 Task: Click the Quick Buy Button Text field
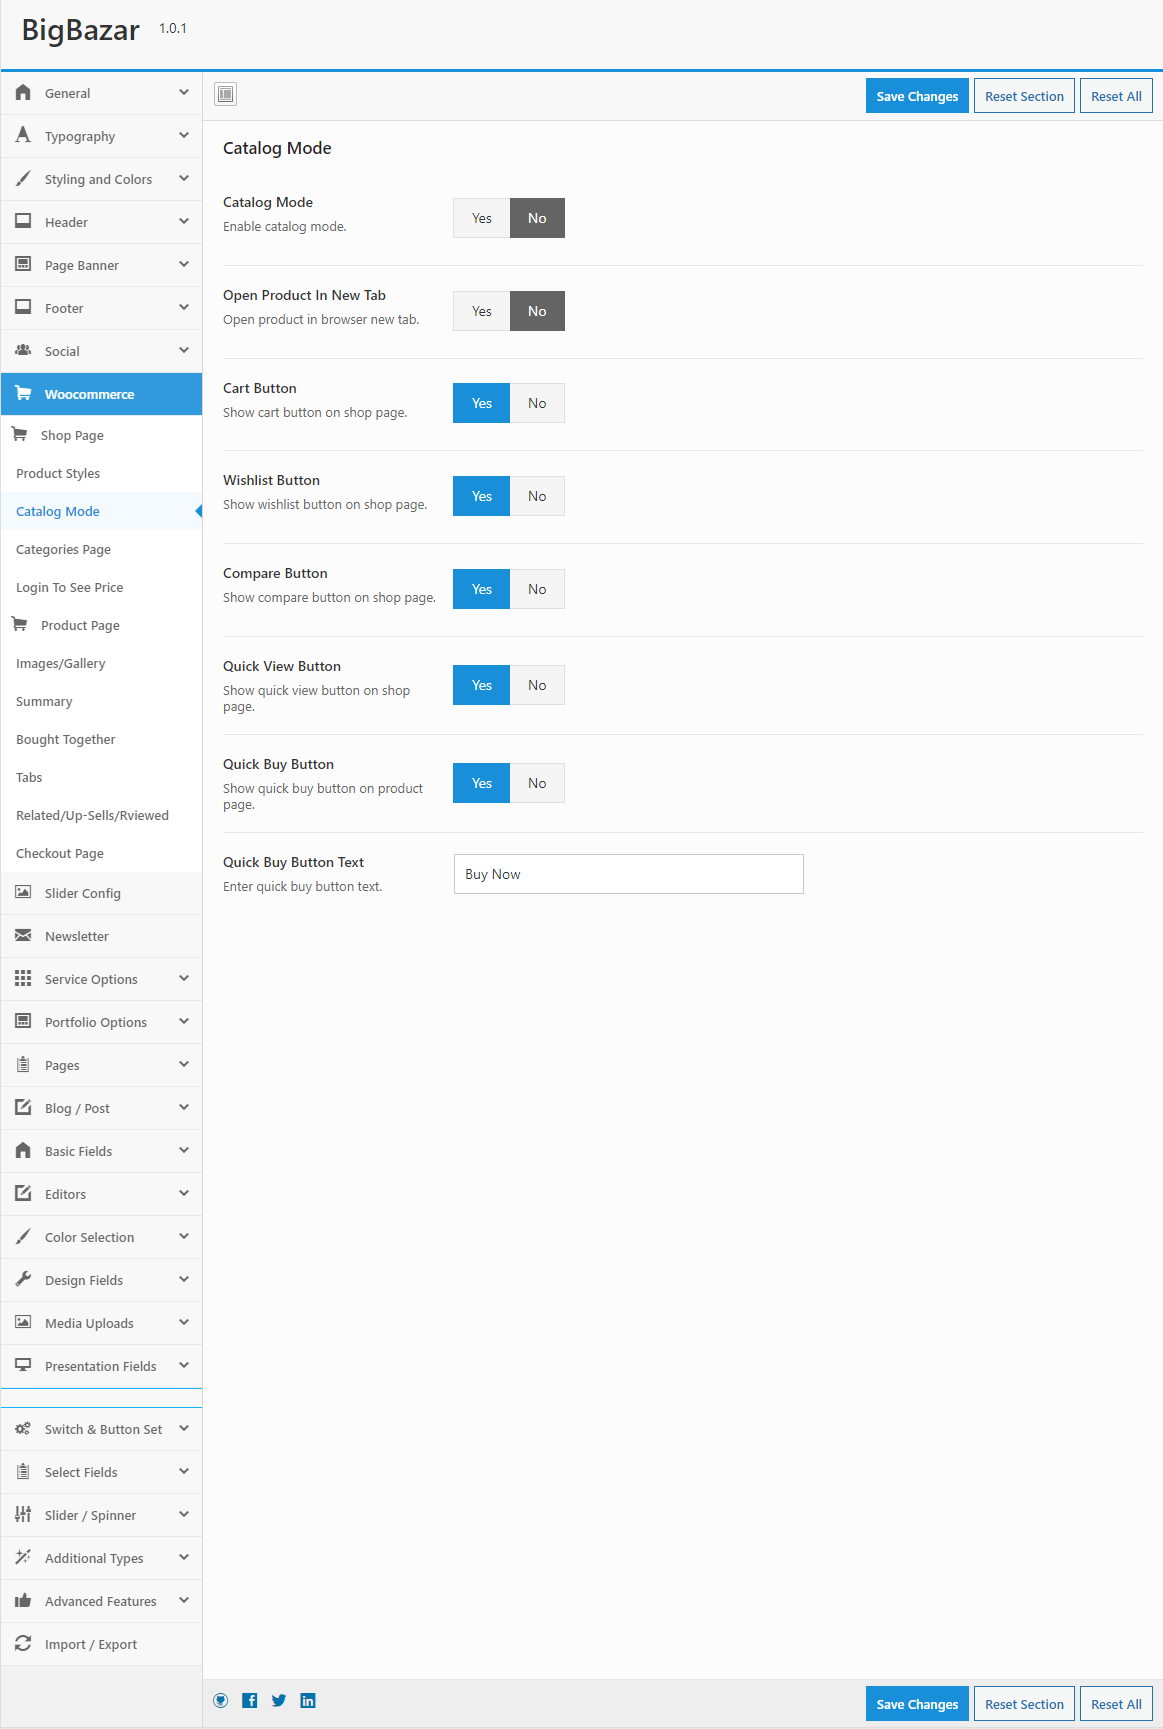click(x=628, y=874)
